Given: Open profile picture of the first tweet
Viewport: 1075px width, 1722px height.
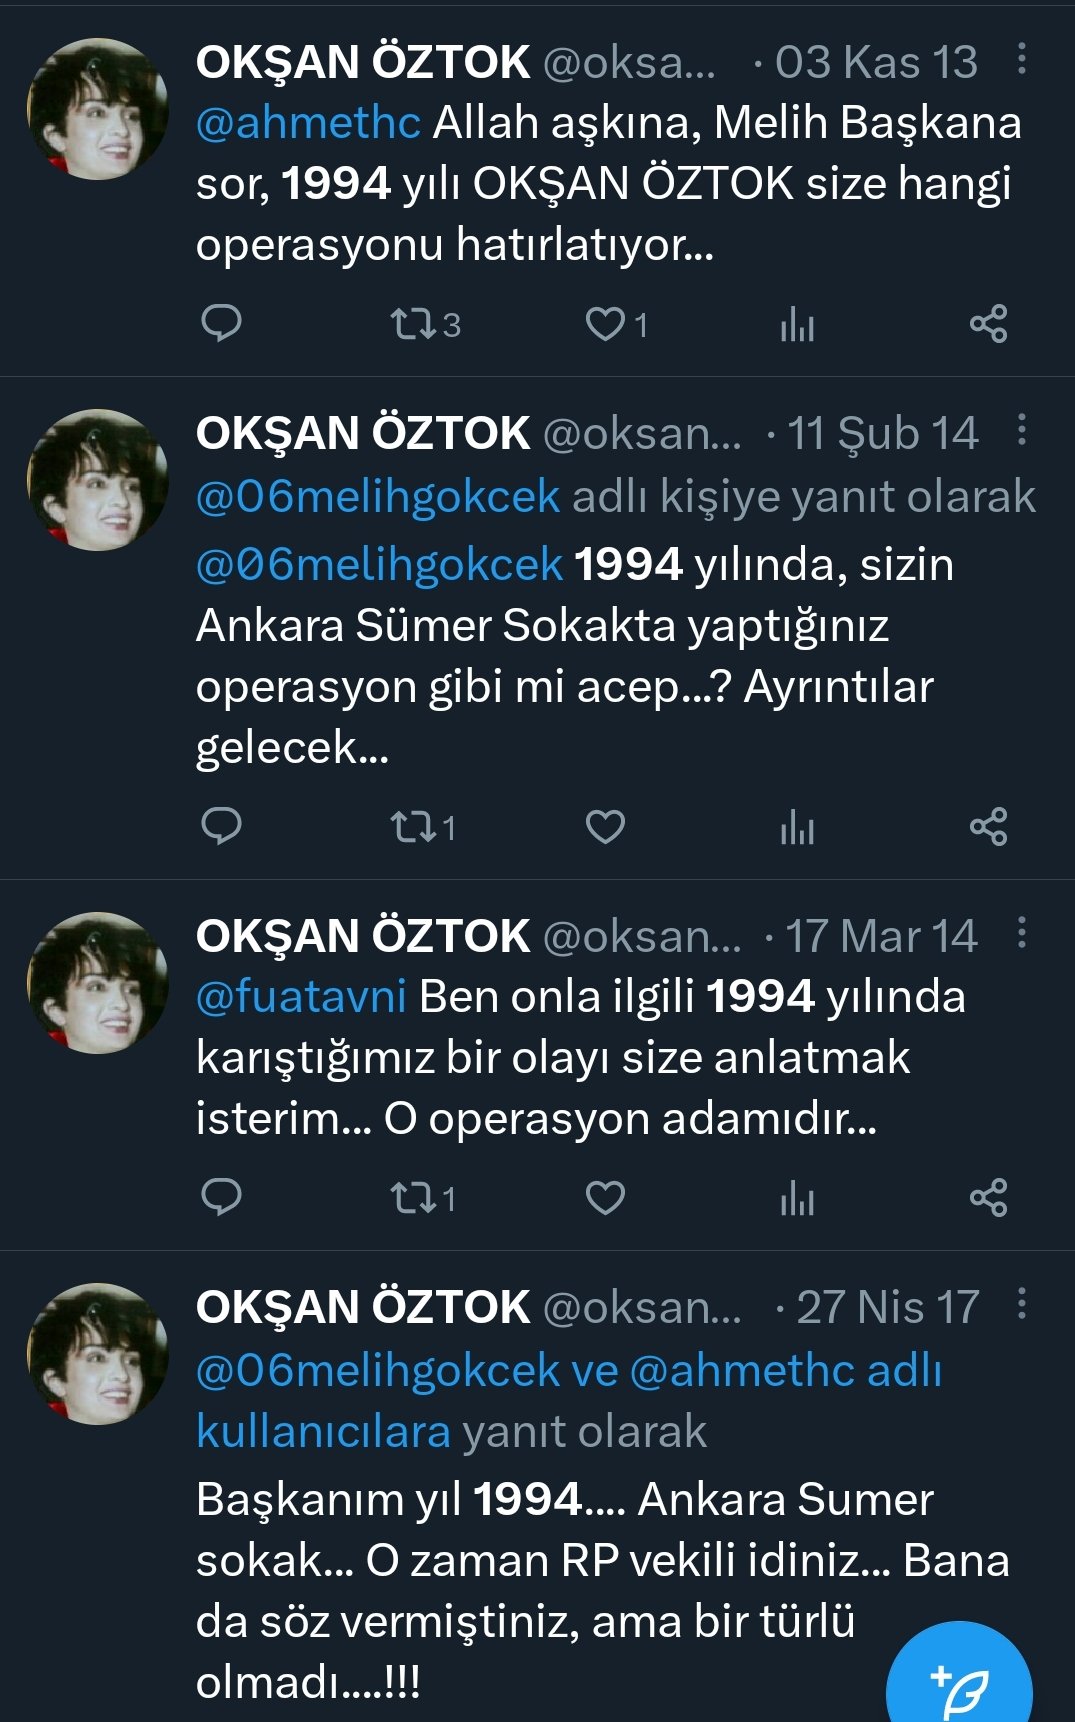Looking at the screenshot, I should (x=97, y=109).
